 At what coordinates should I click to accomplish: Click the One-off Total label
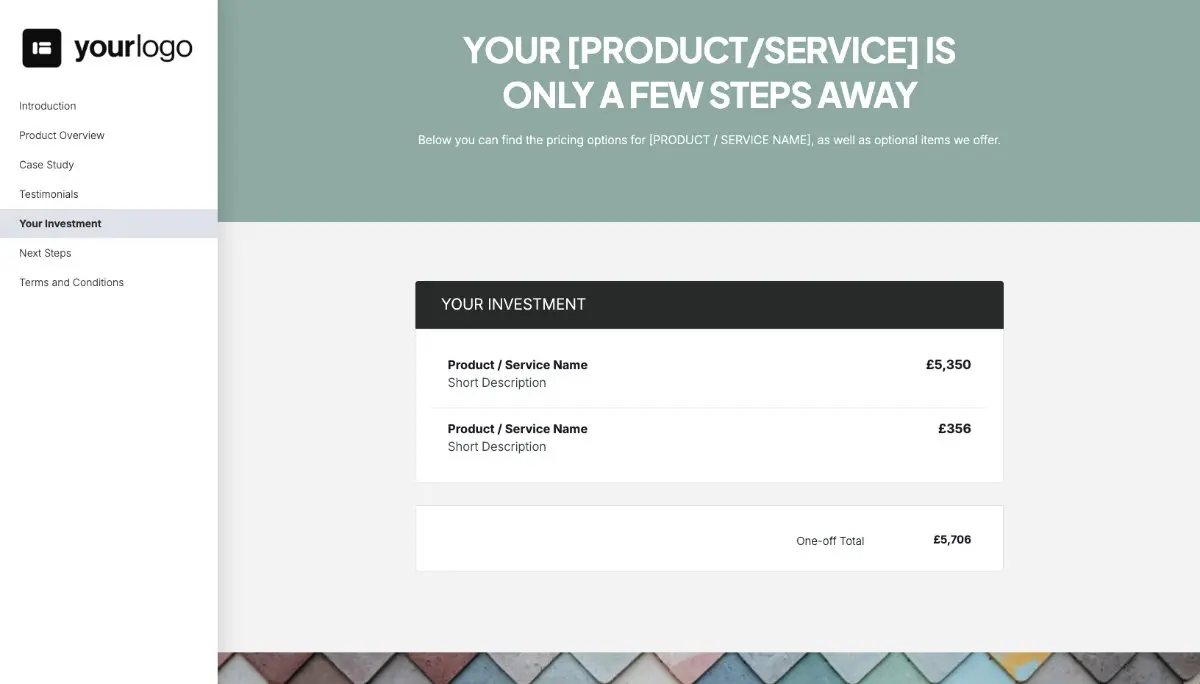(830, 540)
